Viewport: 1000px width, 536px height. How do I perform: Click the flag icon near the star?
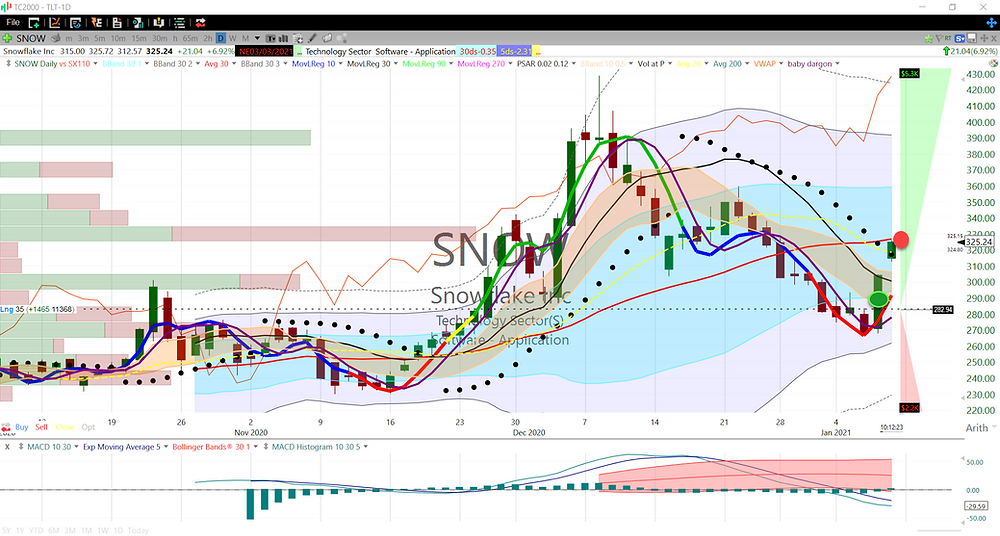[x=939, y=38]
